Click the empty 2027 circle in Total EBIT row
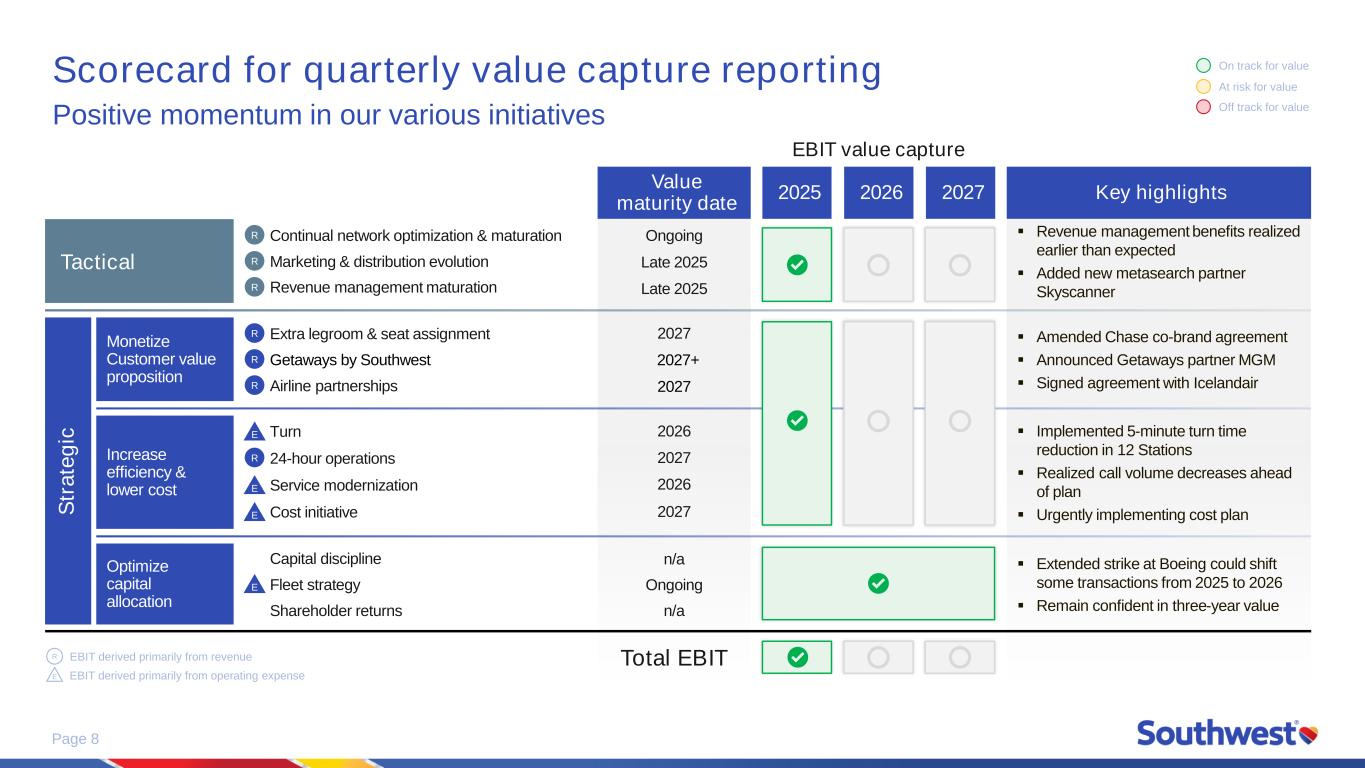1365x768 pixels. point(959,657)
